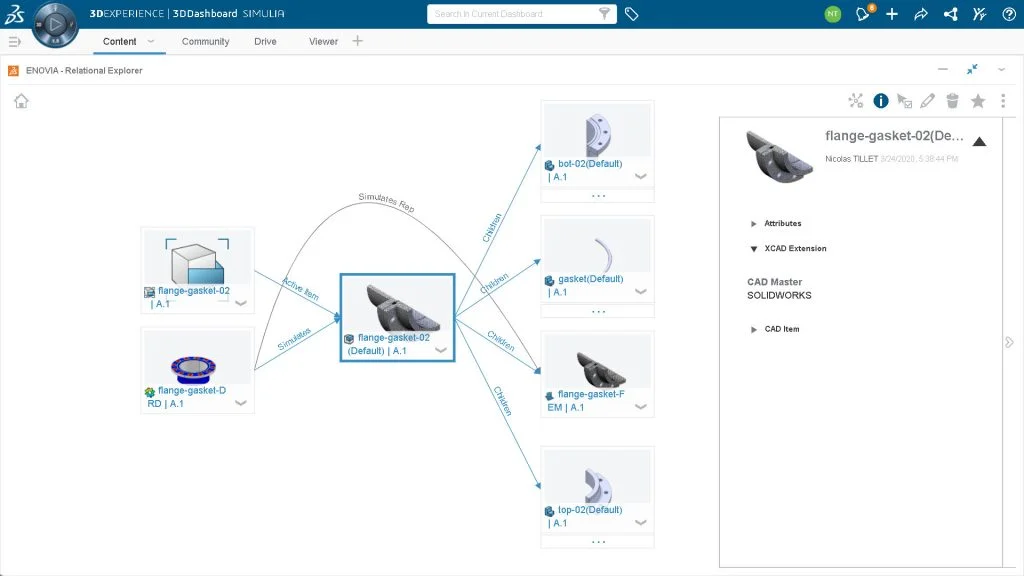
Task: Open the notifications bell
Action: pyautogui.click(x=862, y=14)
